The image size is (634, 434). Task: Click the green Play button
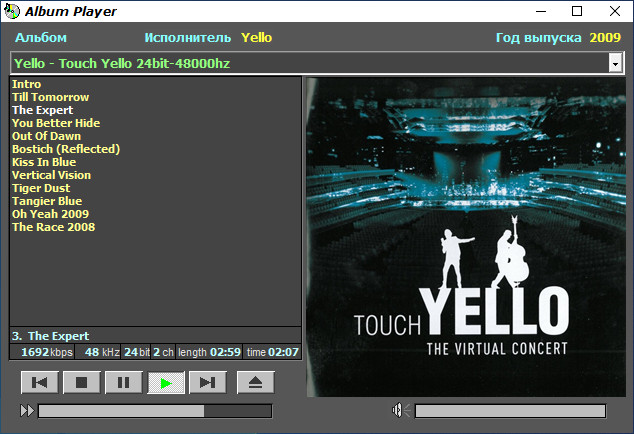(166, 382)
